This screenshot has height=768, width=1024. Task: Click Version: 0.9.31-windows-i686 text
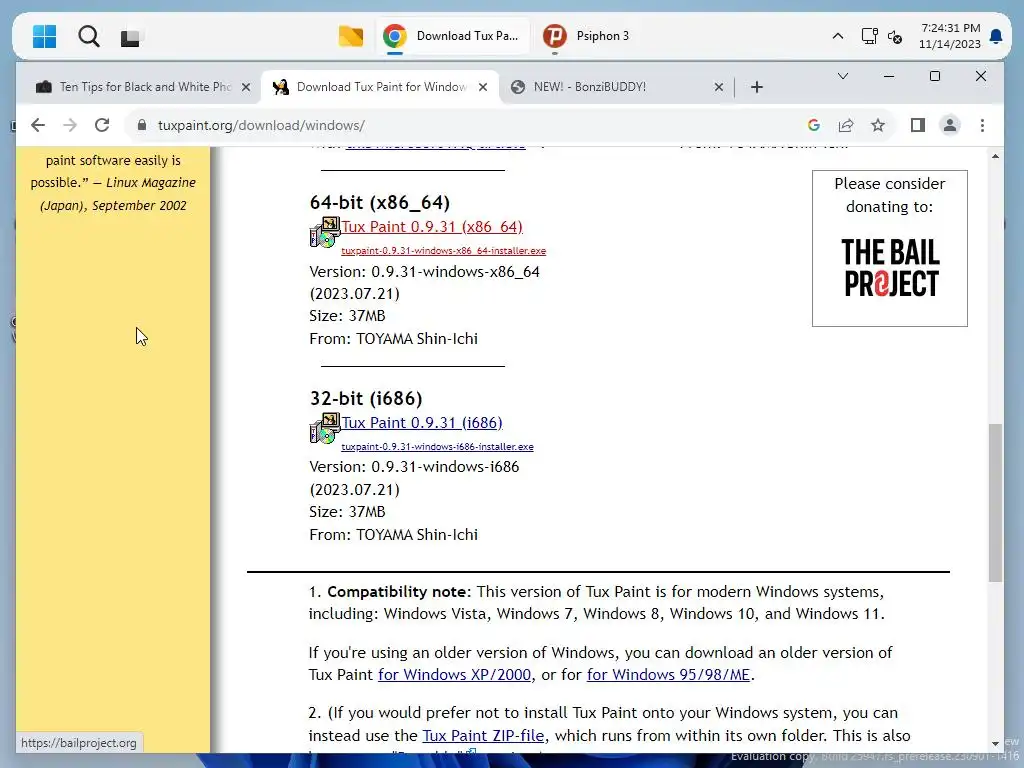[414, 467]
